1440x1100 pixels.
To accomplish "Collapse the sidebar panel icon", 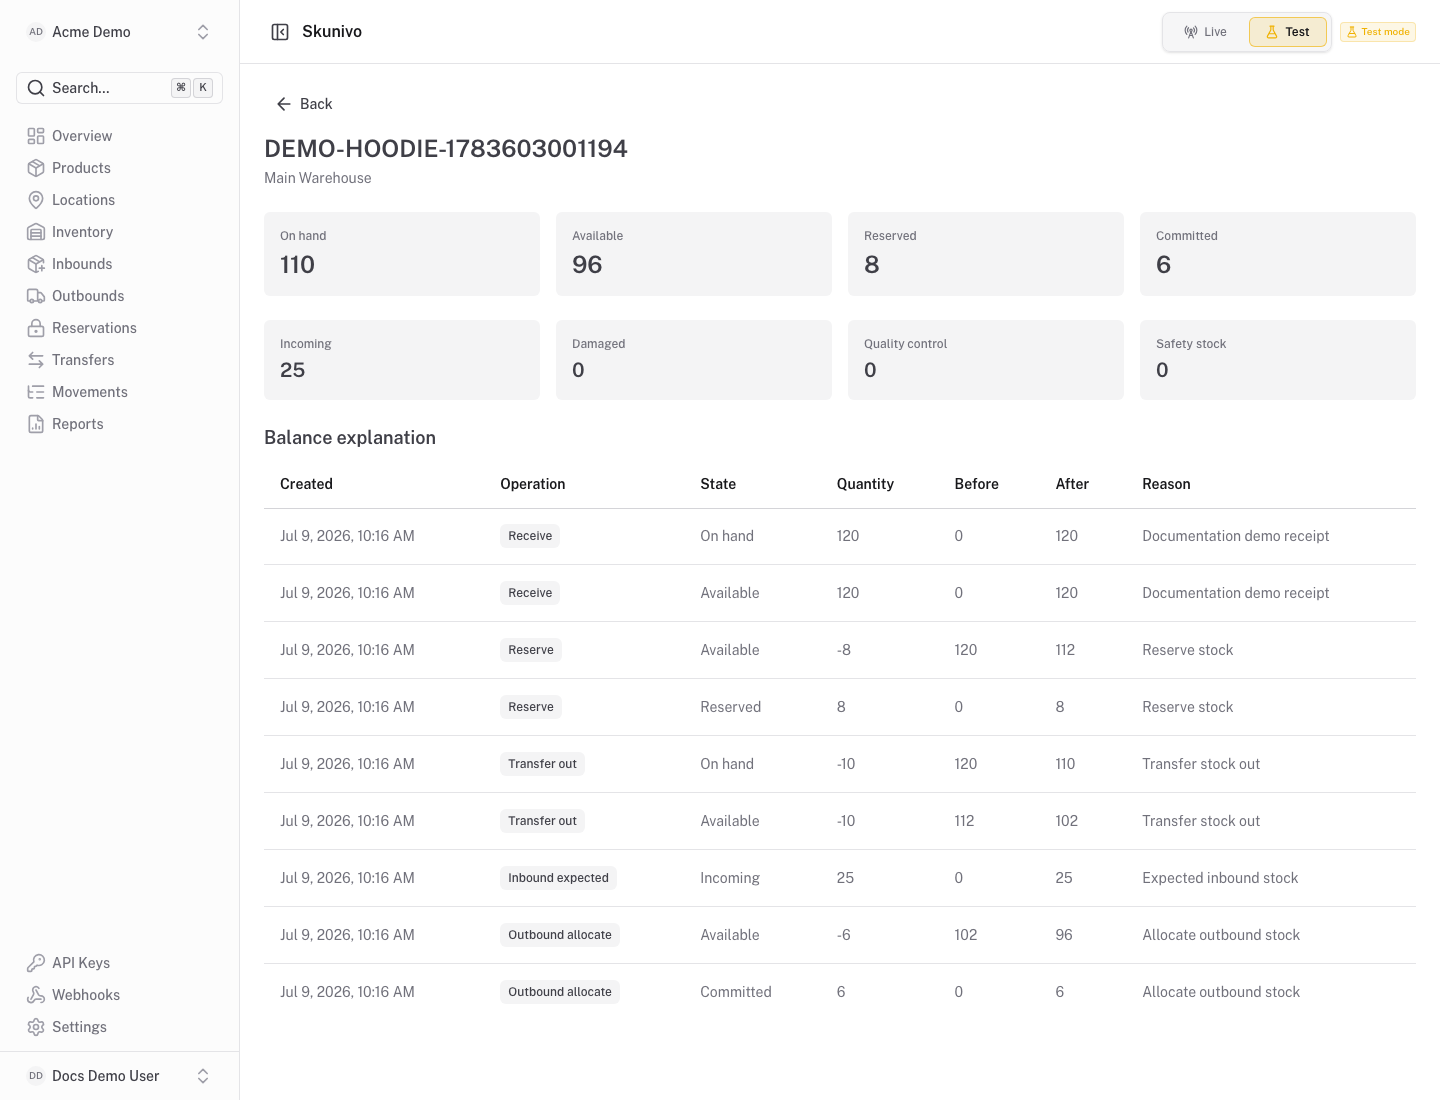I will tap(280, 32).
